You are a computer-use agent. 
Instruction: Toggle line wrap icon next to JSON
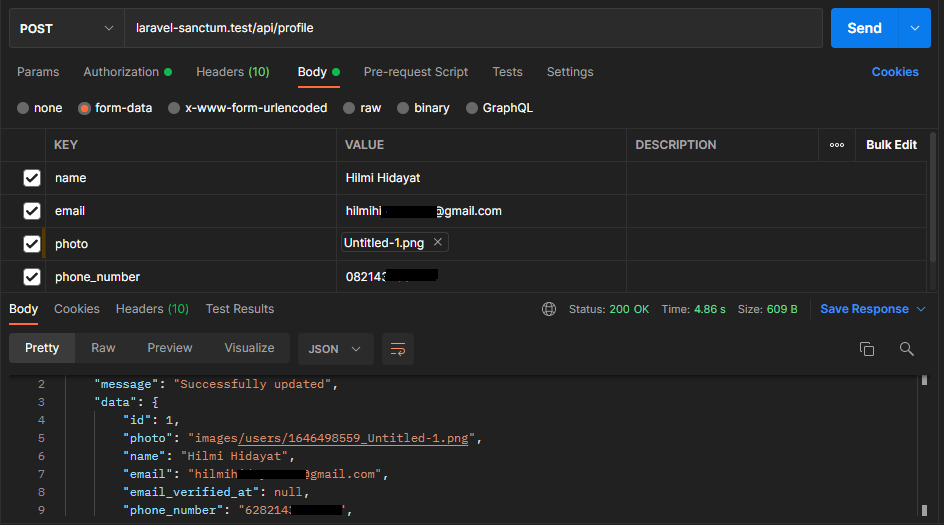[x=398, y=349]
